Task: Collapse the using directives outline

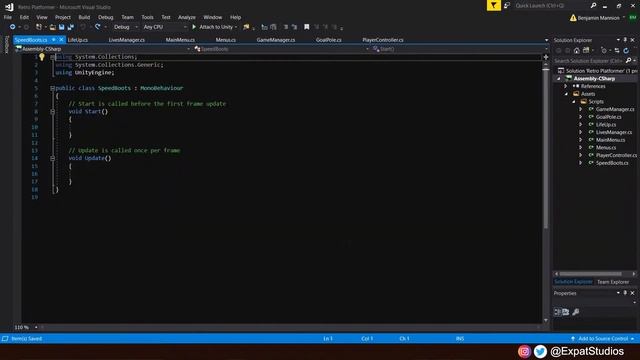Action: pos(52,57)
